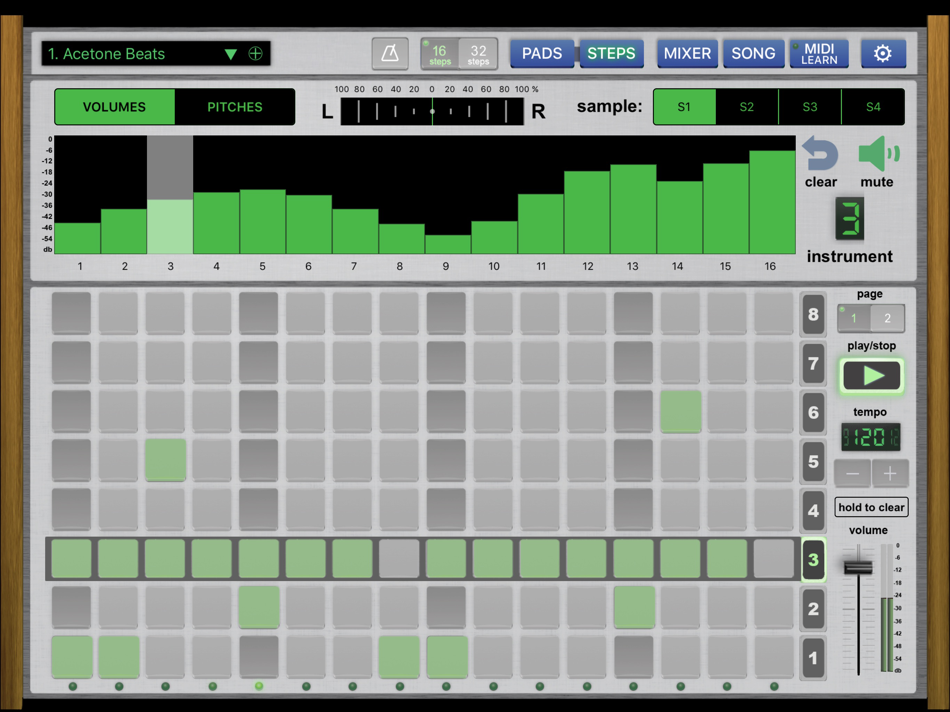Switch the sequencer to 32 steps

(477, 53)
